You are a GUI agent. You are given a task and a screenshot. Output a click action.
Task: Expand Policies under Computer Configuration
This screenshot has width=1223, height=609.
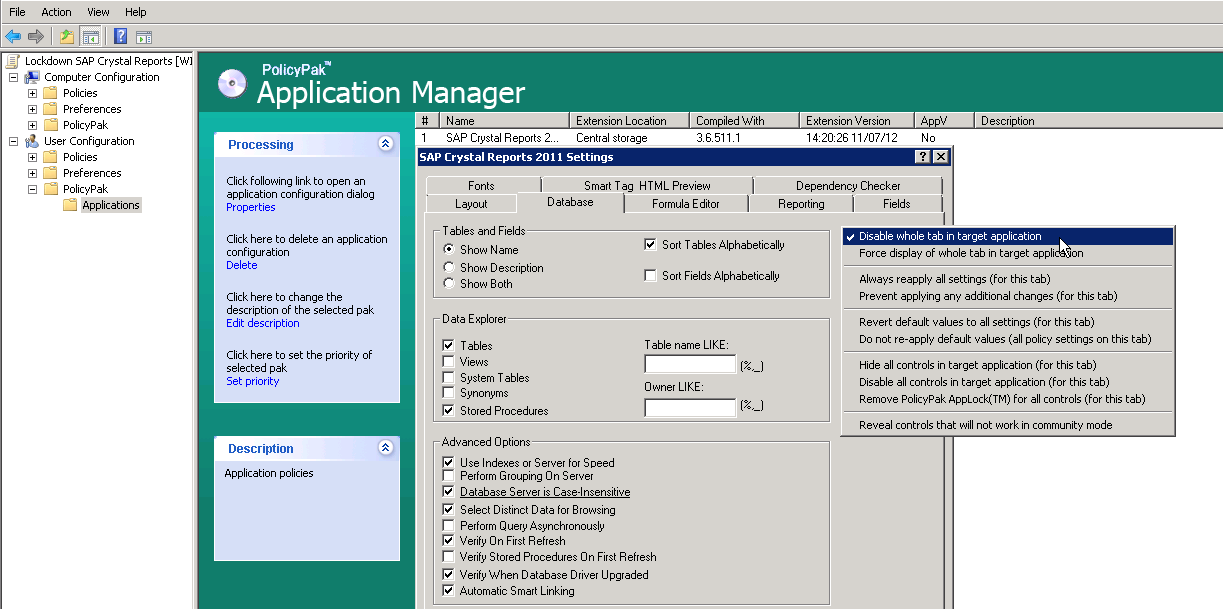(x=32, y=93)
